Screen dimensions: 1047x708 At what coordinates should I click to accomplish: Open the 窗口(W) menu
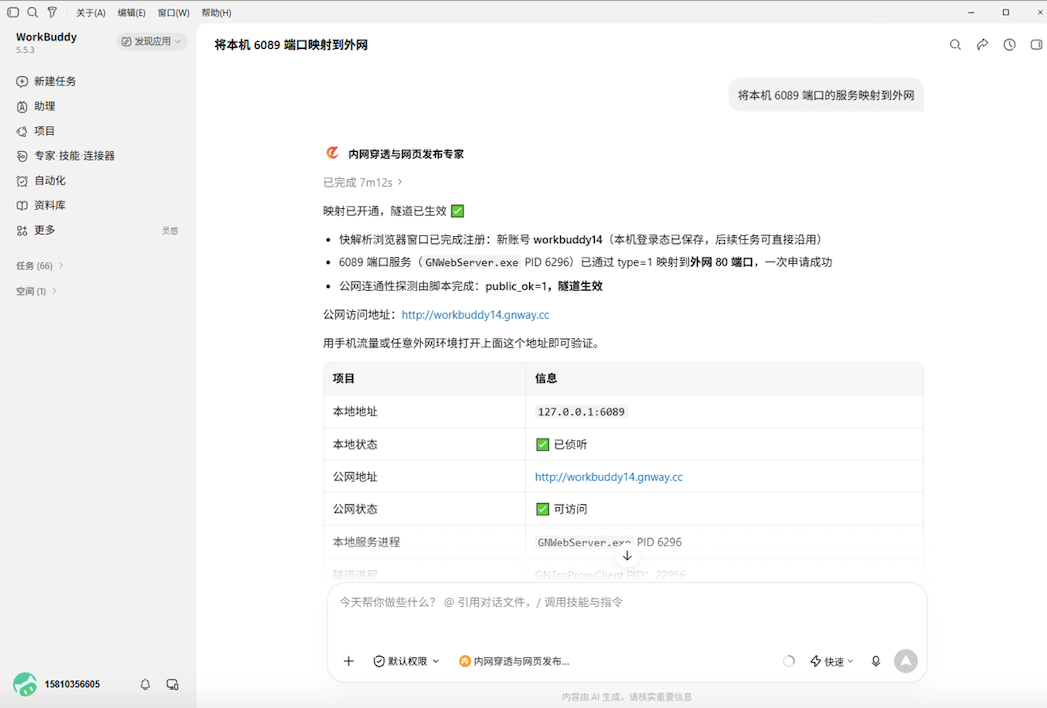(x=174, y=13)
